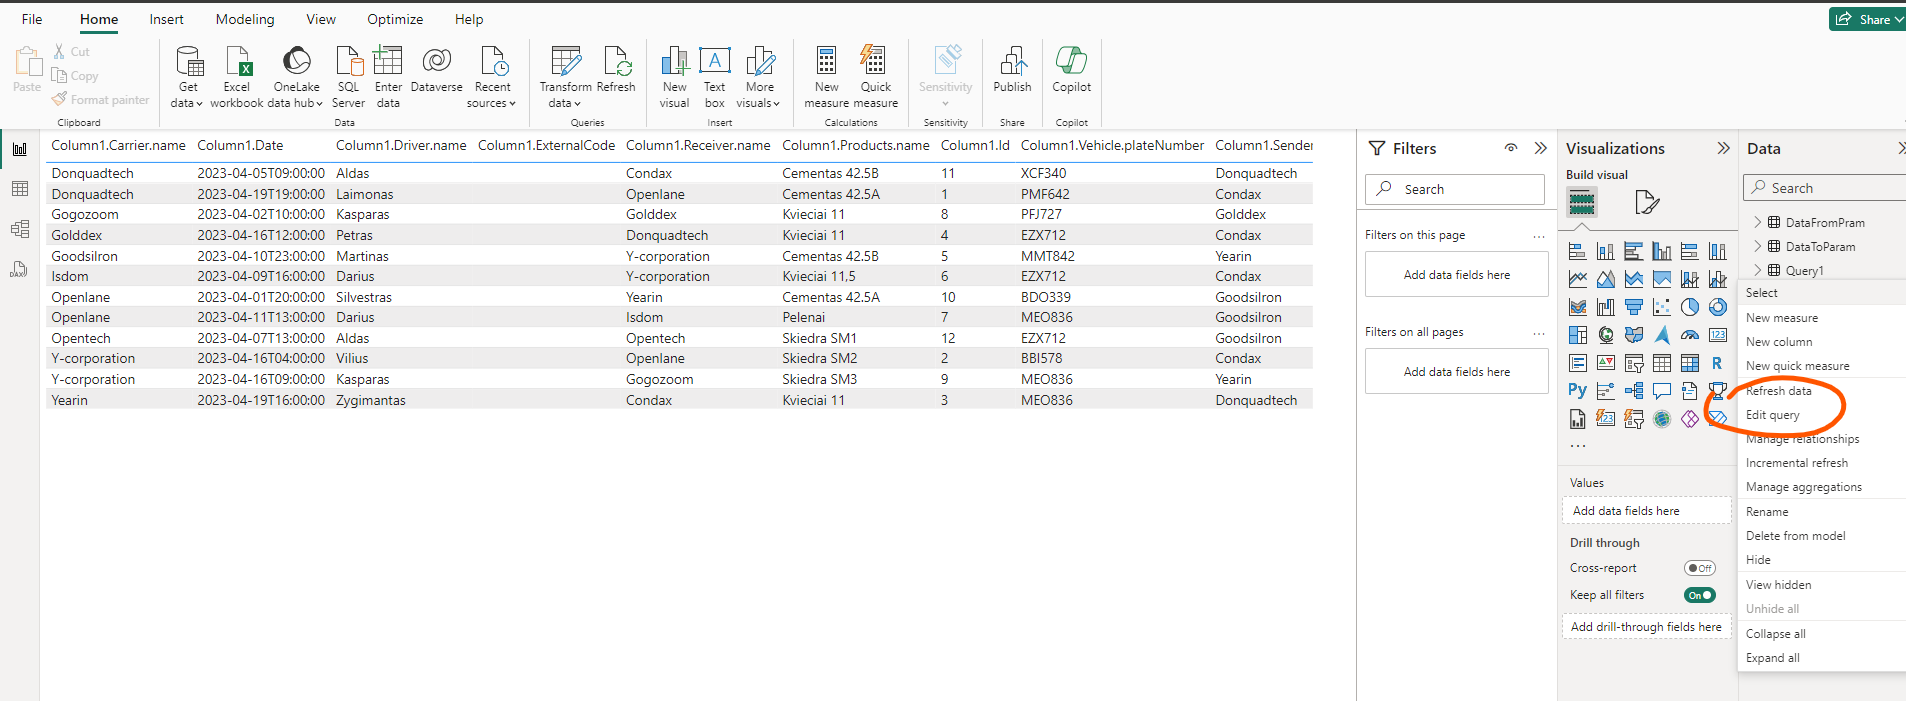Select the Matrix visual
This screenshot has width=1906, height=701.
(1689, 363)
